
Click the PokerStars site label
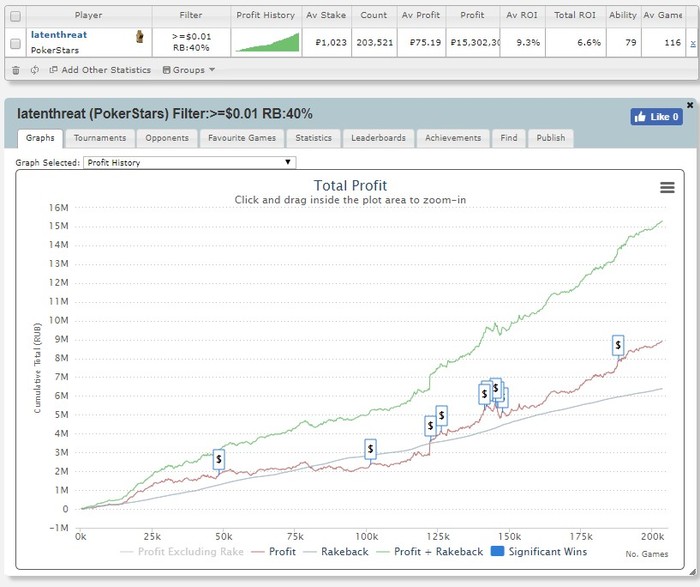[x=55, y=50]
